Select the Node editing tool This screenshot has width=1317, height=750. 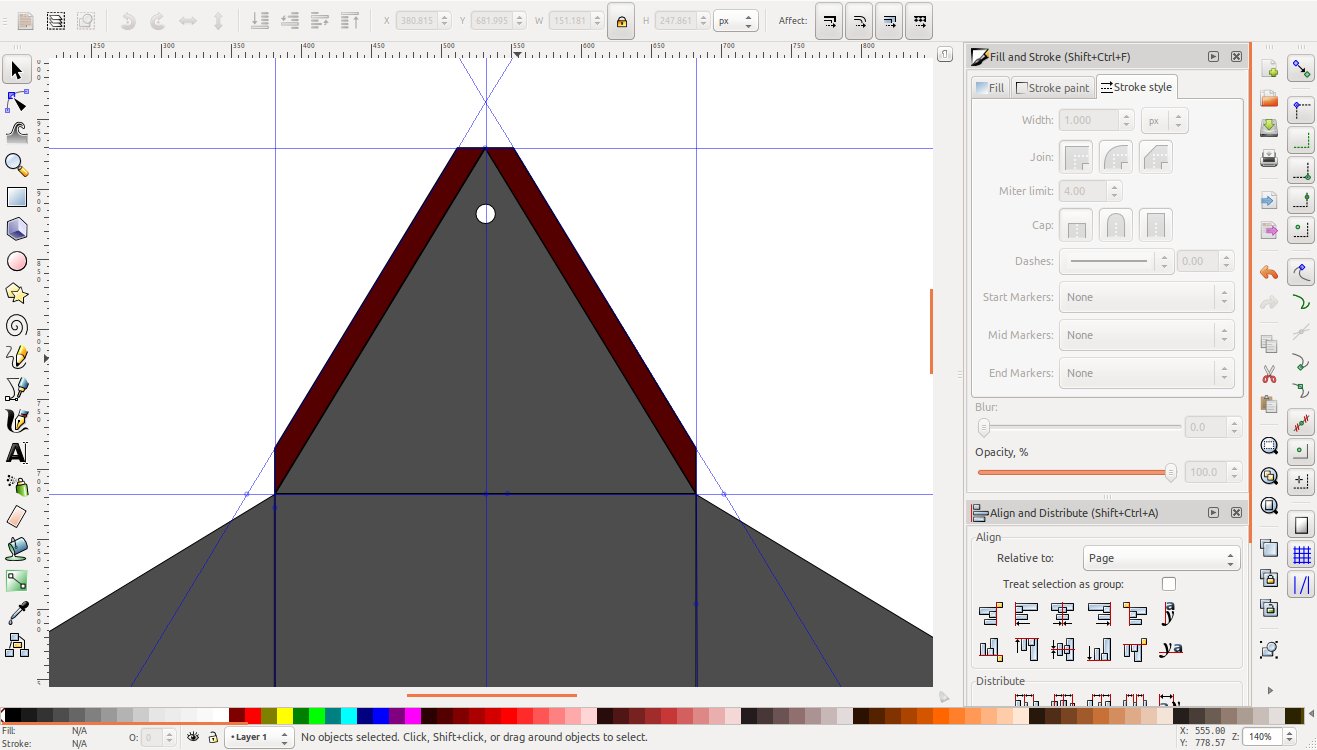17,101
